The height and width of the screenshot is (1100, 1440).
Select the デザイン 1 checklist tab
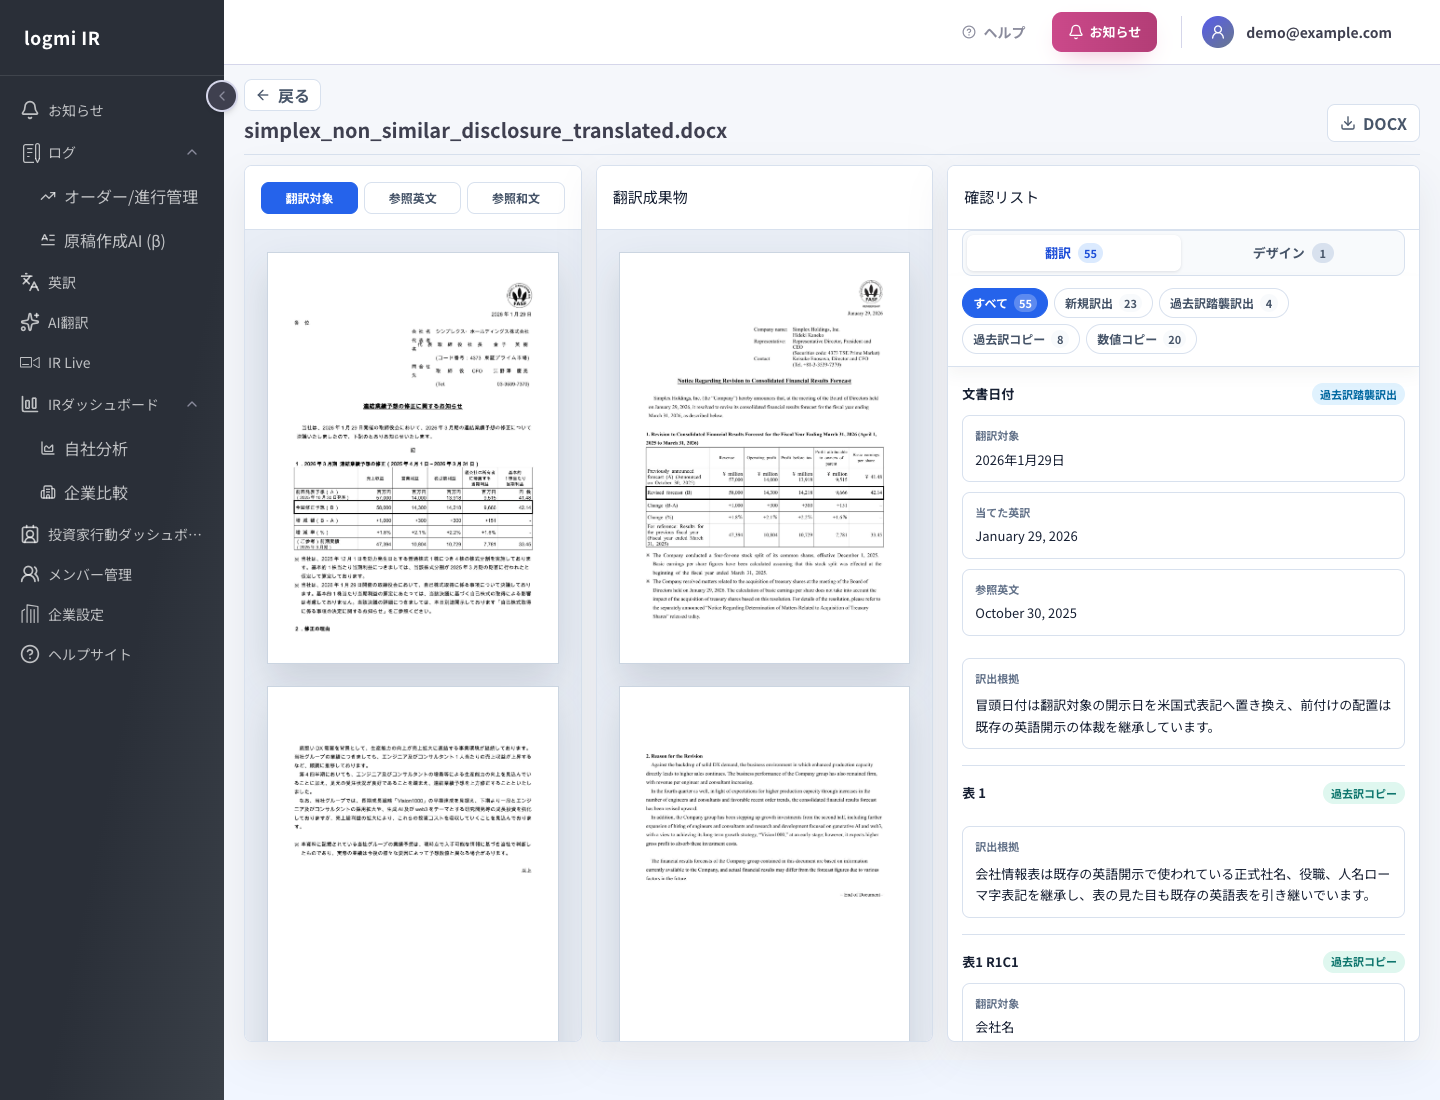pyautogui.click(x=1292, y=253)
